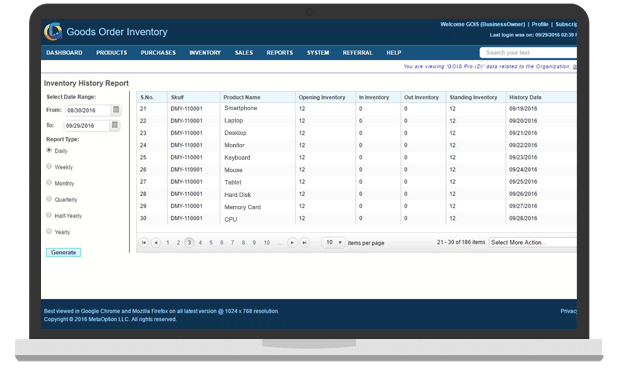Open the Reports menu
The image size is (618, 376).
(x=280, y=52)
